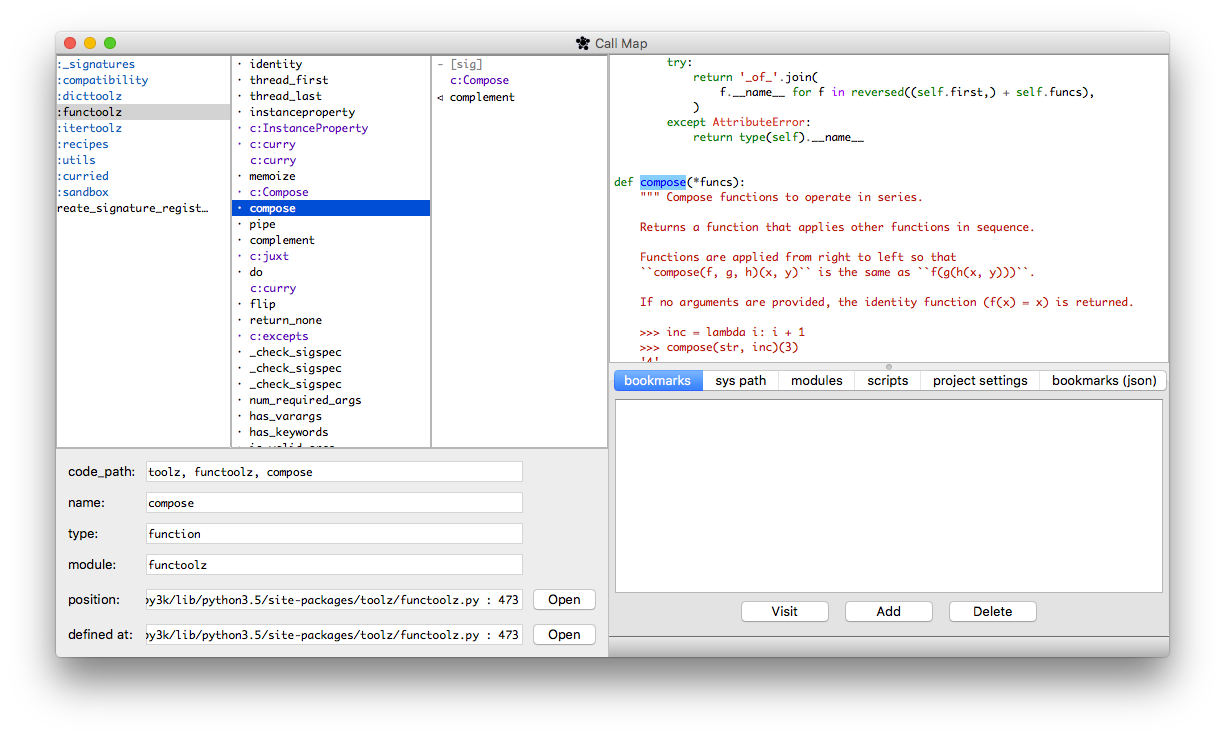The width and height of the screenshot is (1225, 737).
Task: Click the Visit button
Action: tap(785, 611)
